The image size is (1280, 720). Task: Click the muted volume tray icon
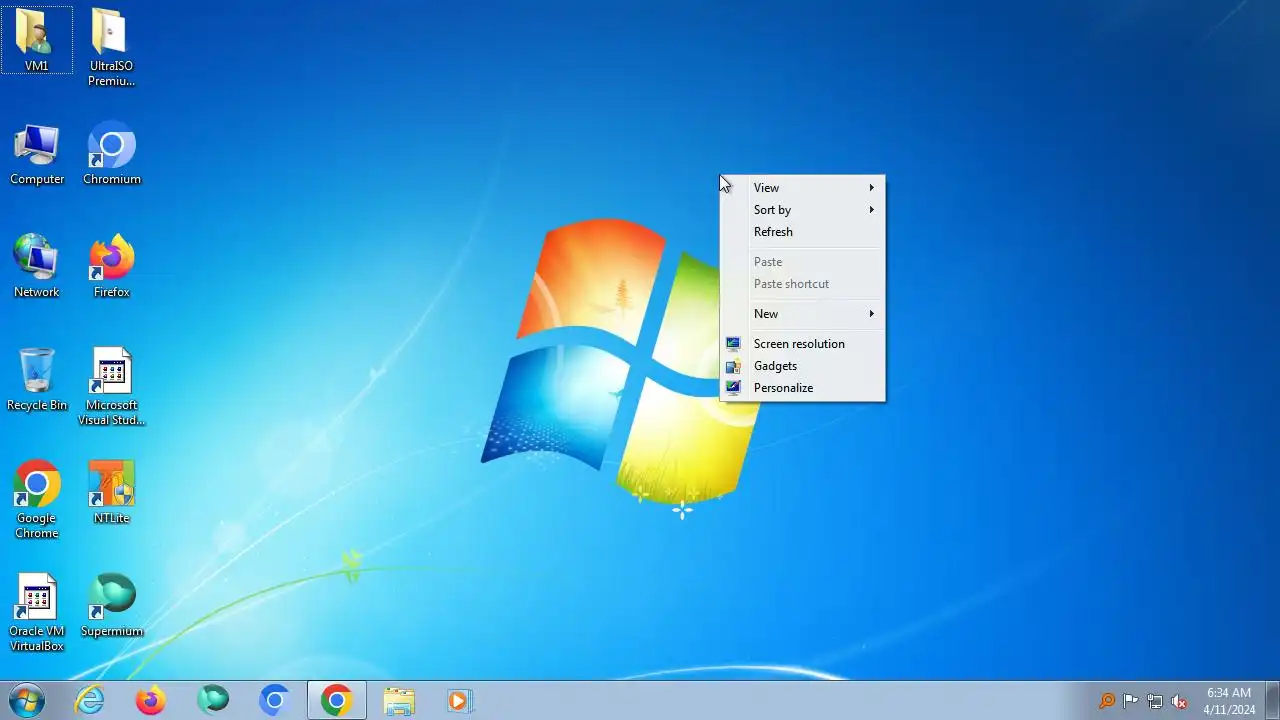[1179, 701]
